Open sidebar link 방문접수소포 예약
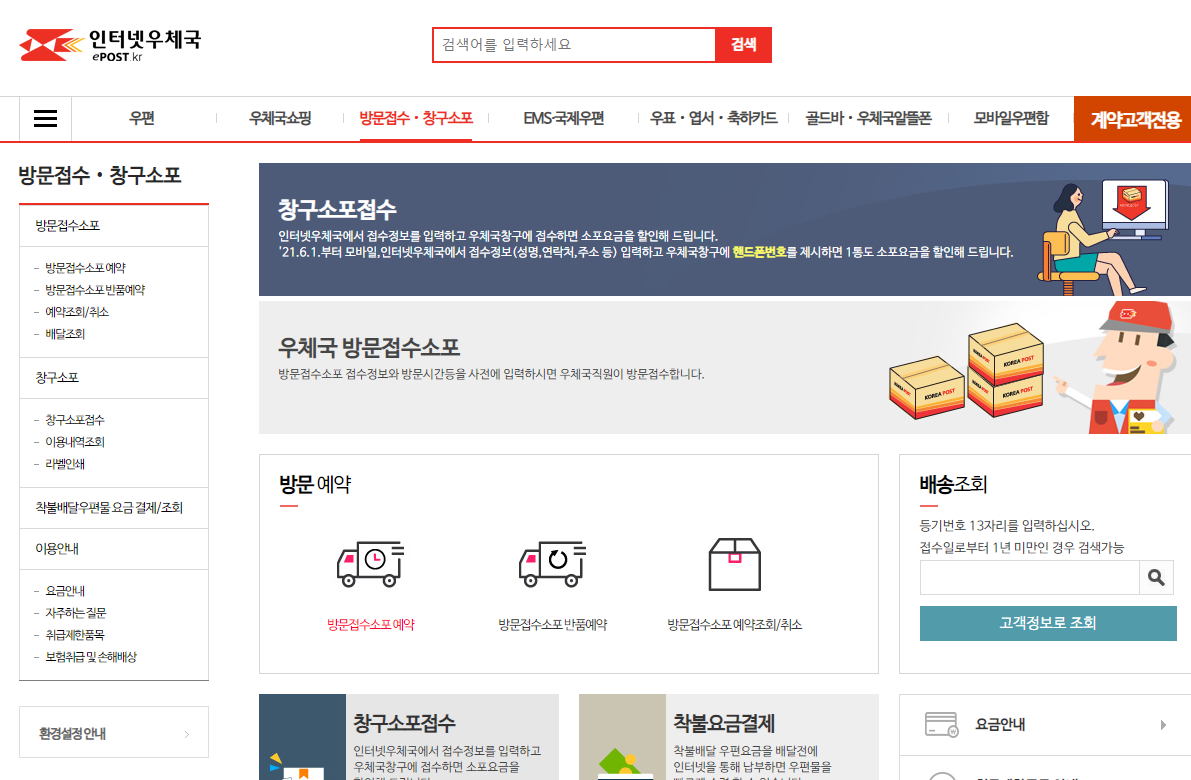Viewport: 1191px width, 780px height. tap(85, 268)
